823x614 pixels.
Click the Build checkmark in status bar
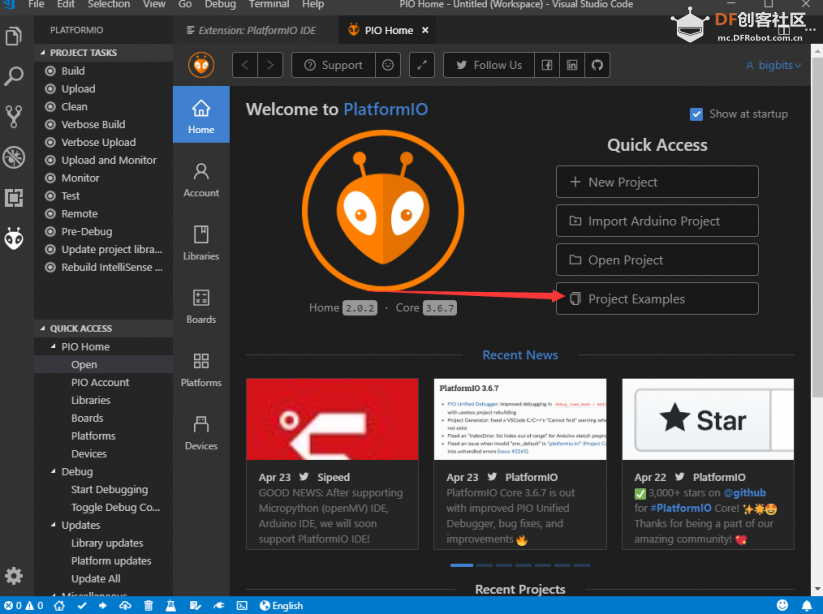click(82, 606)
